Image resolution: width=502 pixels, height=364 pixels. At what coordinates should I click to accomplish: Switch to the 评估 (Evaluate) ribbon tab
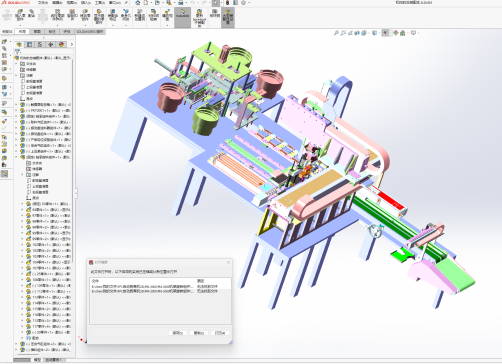(67, 32)
